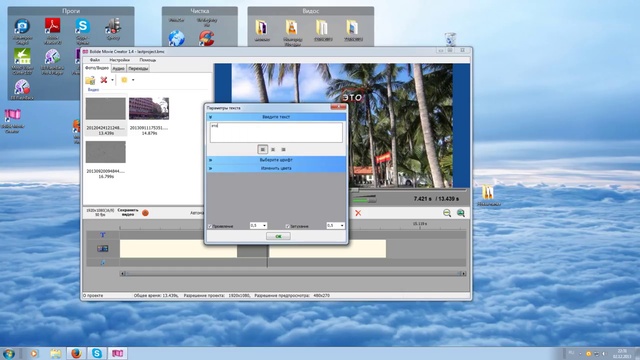This screenshot has height=360, width=640.
Task: Click the zoom in timeline magnifier
Action: click(x=461, y=213)
